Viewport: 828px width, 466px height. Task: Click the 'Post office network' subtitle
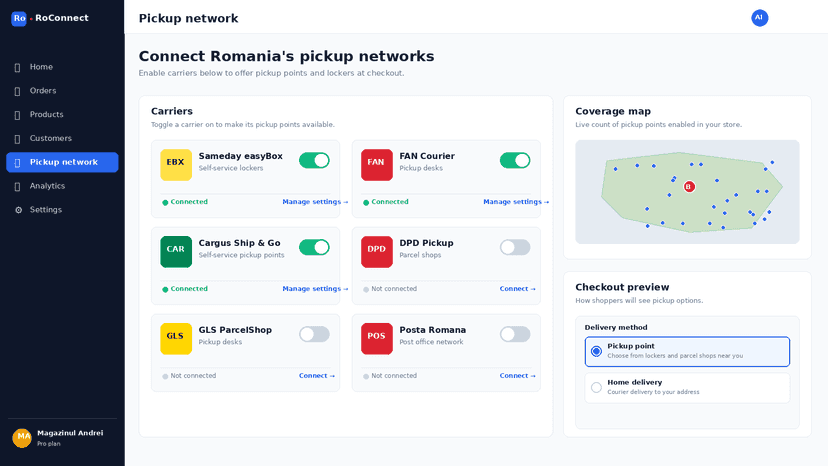coord(431,342)
